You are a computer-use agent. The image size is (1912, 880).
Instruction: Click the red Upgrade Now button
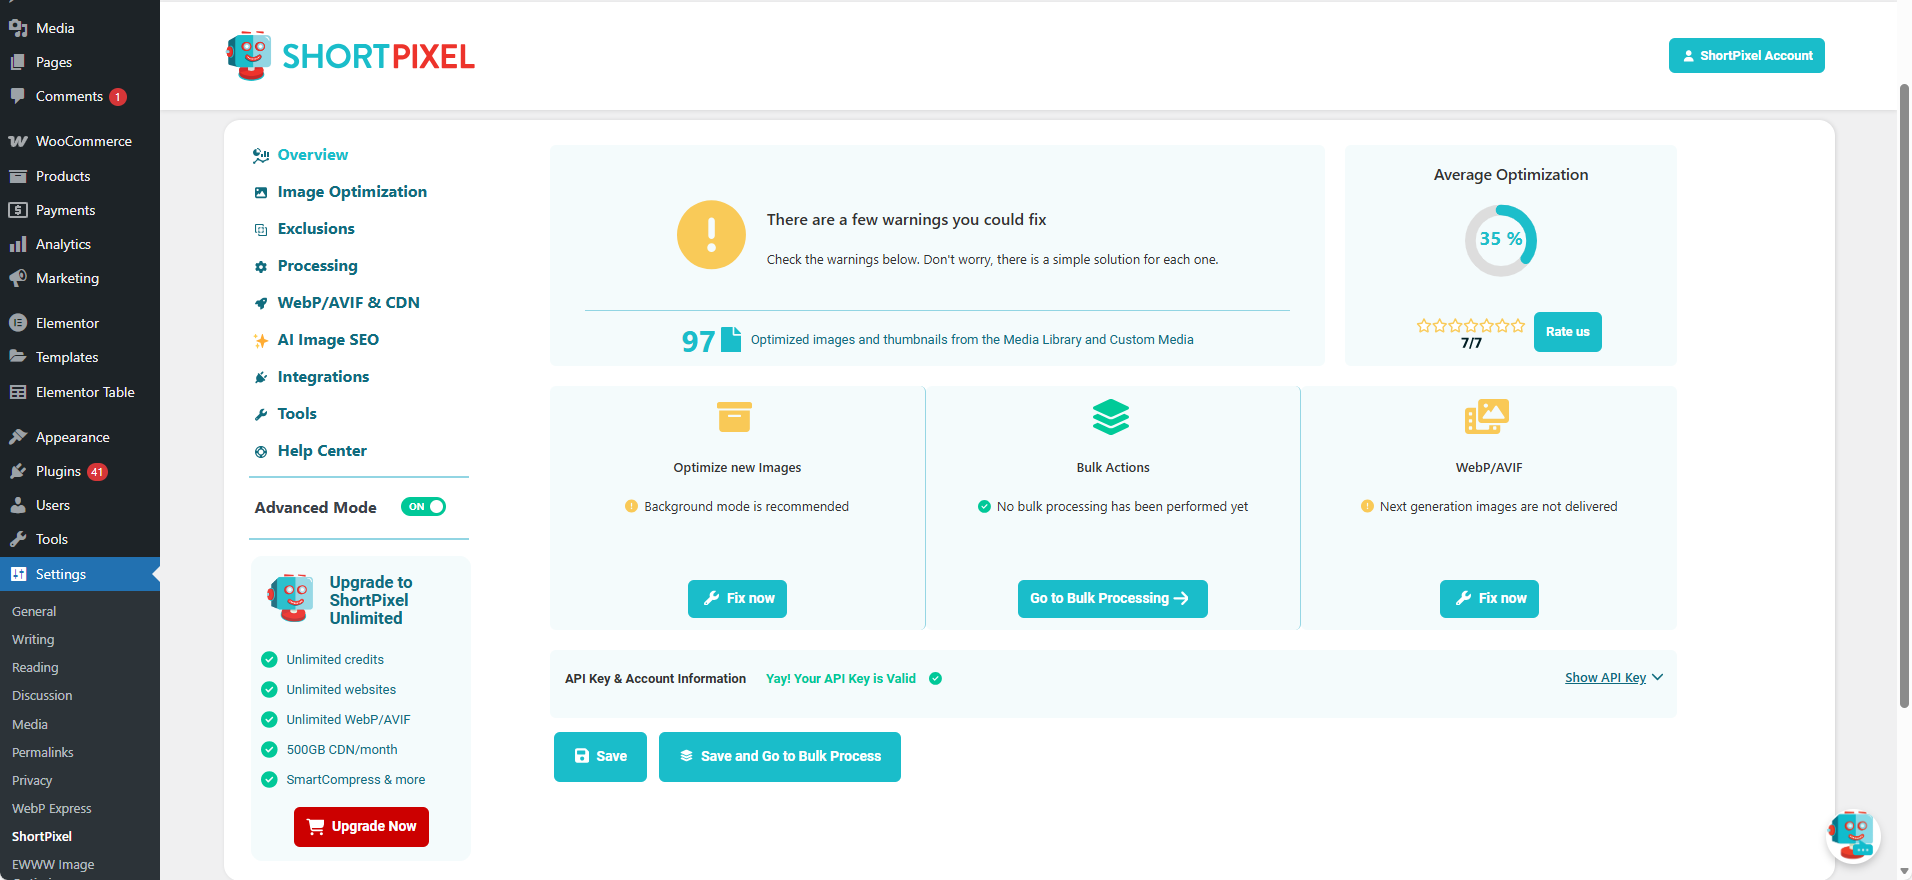click(361, 827)
